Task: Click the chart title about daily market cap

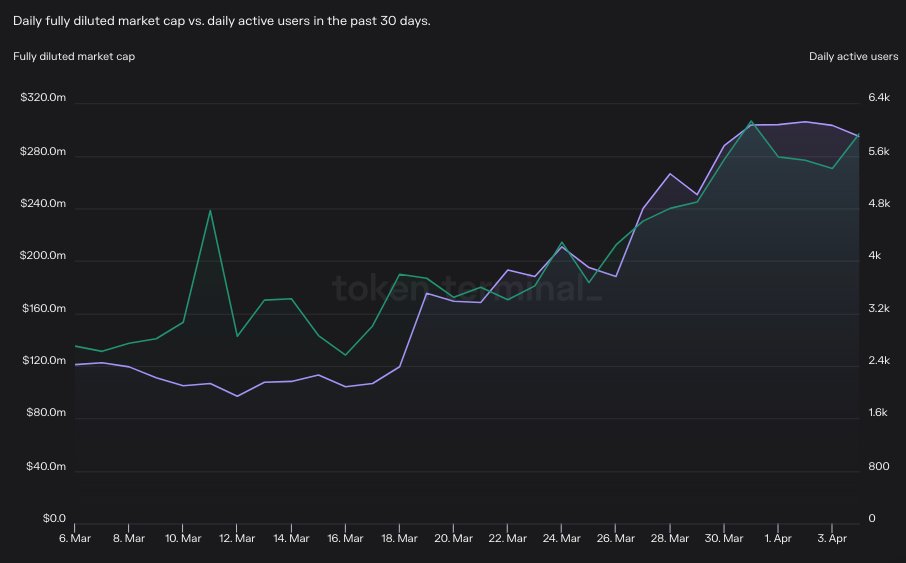Action: coord(221,21)
